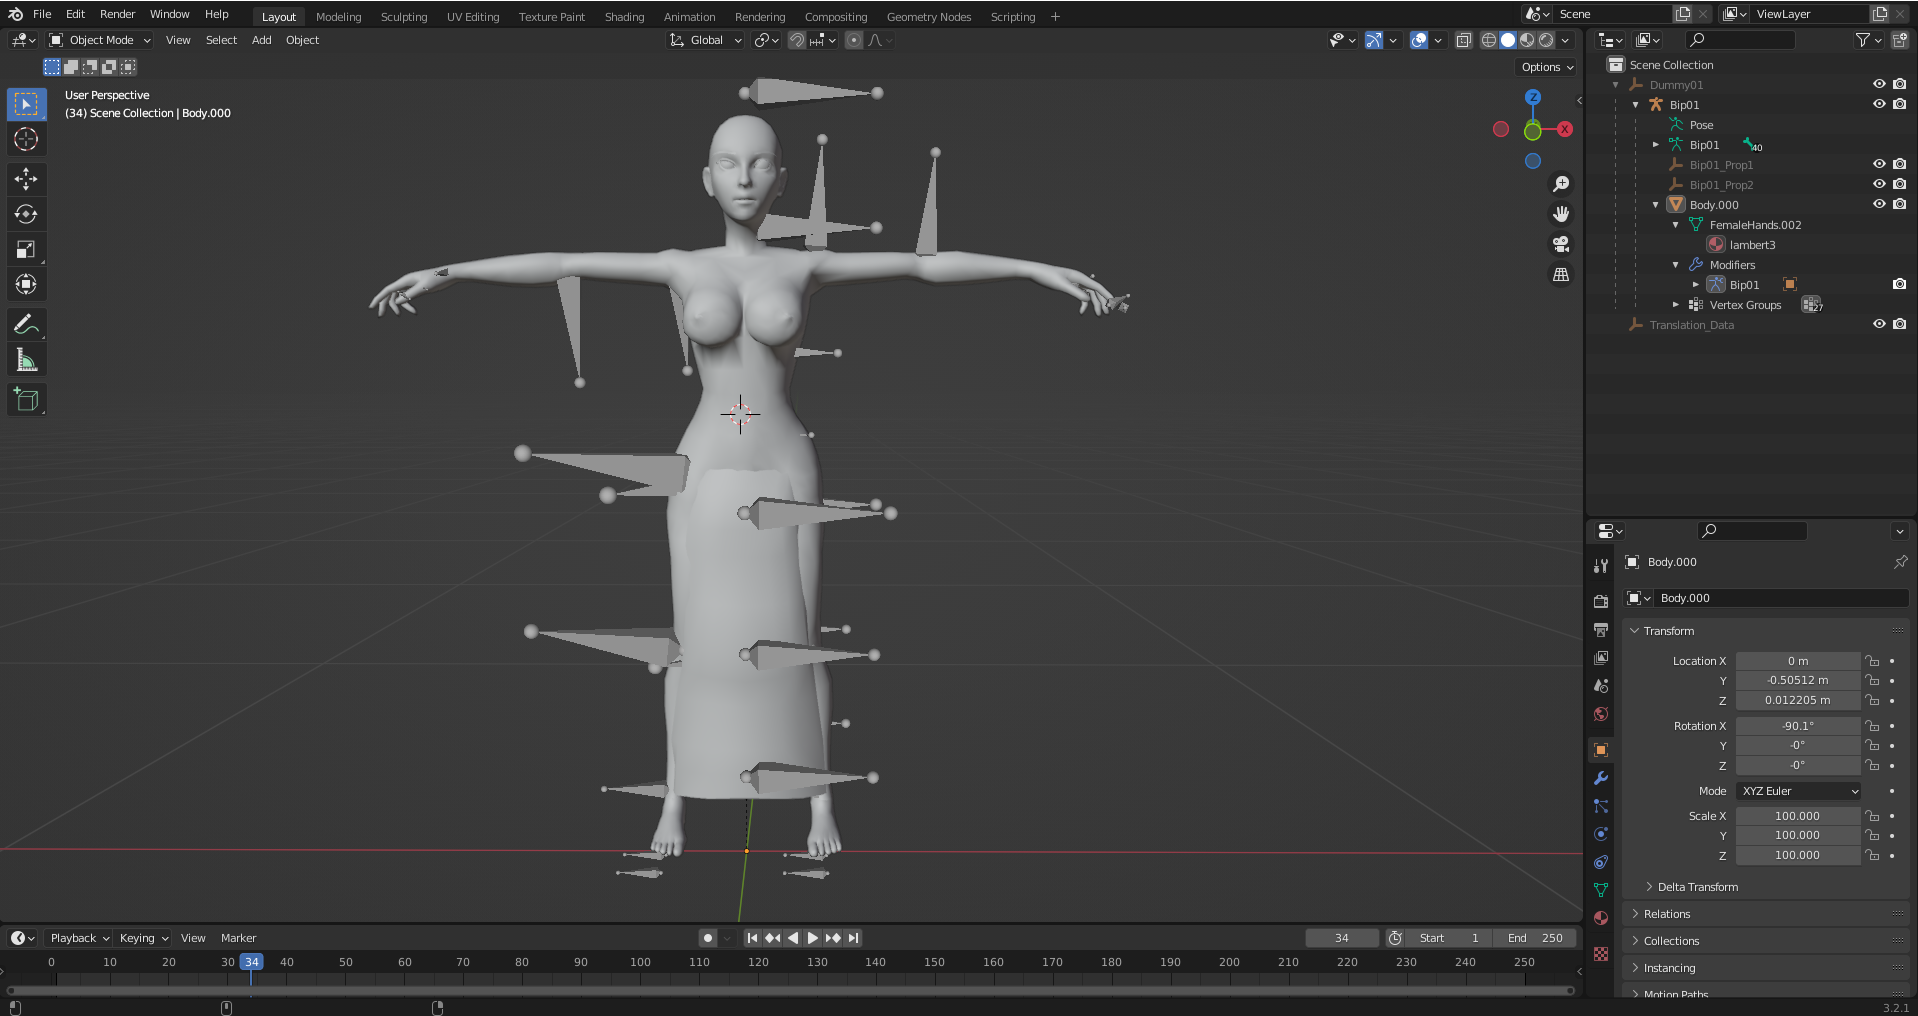The height and width of the screenshot is (1016, 1918).
Task: Select the Add Cube tool
Action: 26,399
